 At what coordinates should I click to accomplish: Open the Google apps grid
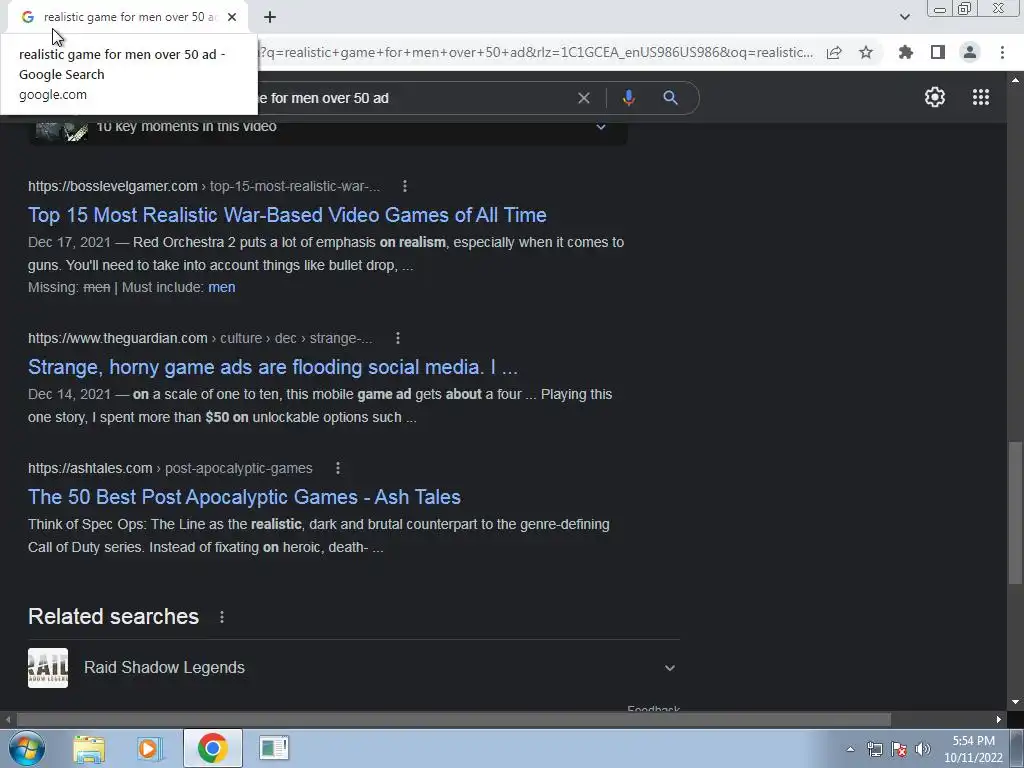point(981,97)
